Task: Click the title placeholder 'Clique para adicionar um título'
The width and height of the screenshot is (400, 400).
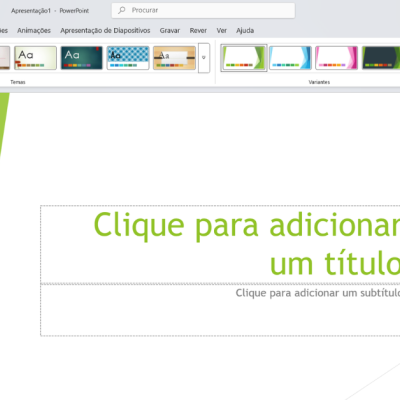Action: point(220,244)
